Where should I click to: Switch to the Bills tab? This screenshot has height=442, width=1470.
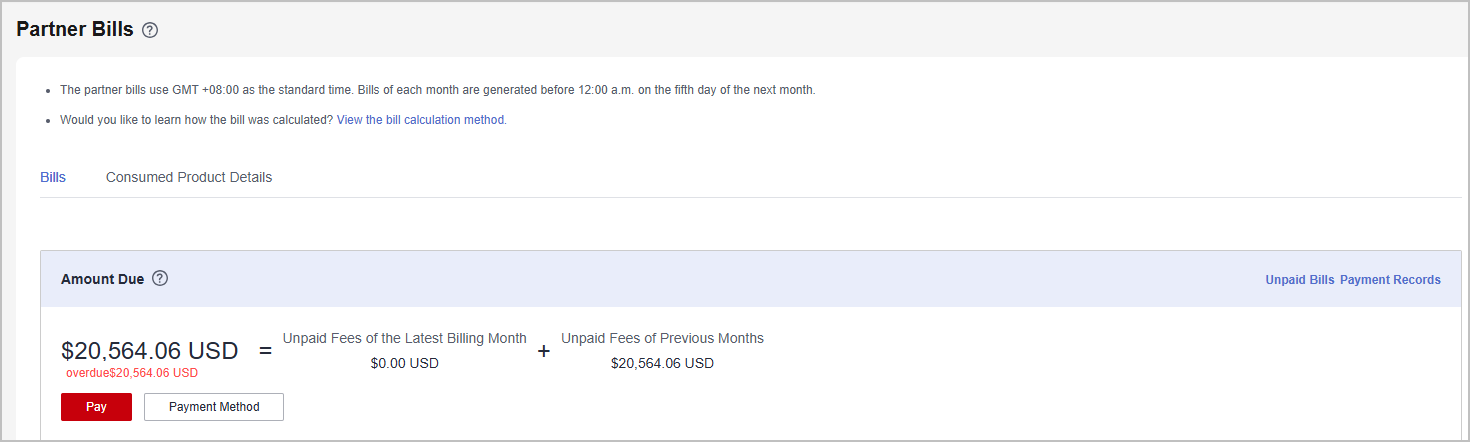tap(53, 177)
